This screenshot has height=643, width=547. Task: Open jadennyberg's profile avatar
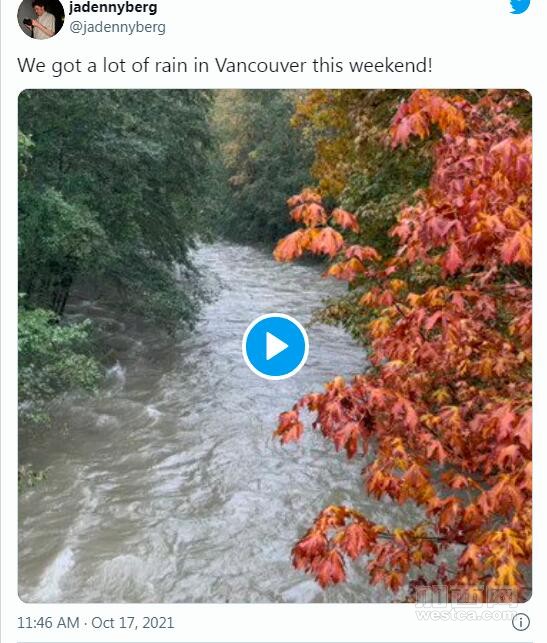41,18
